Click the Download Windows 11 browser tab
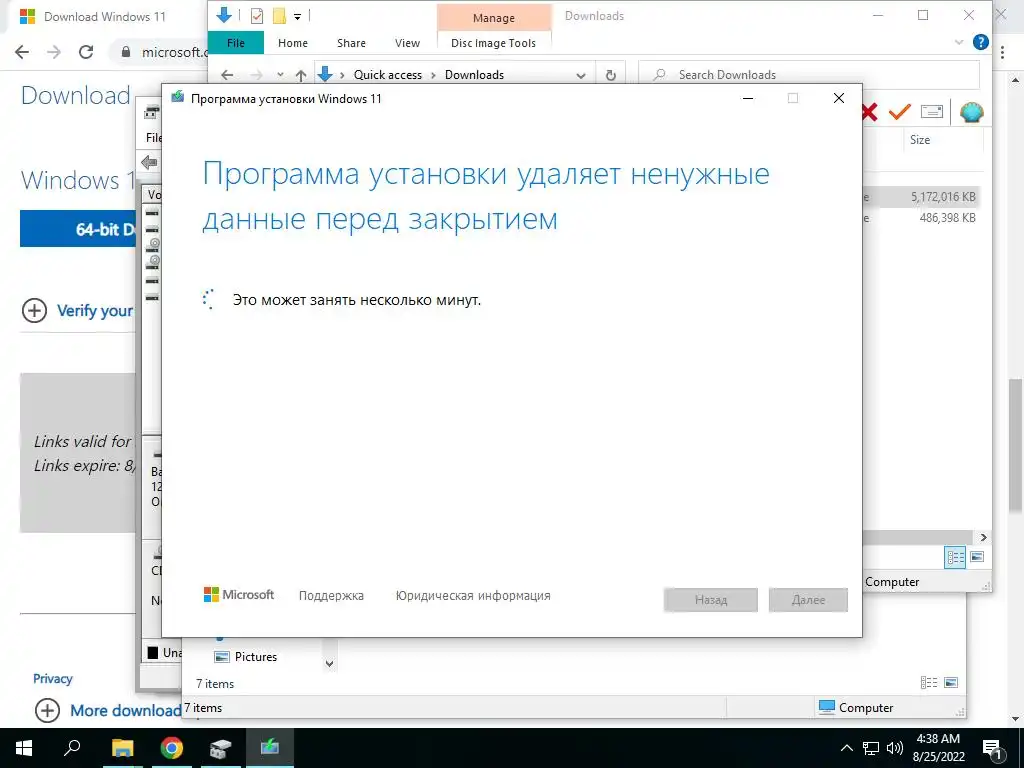The width and height of the screenshot is (1024, 768). [104, 17]
